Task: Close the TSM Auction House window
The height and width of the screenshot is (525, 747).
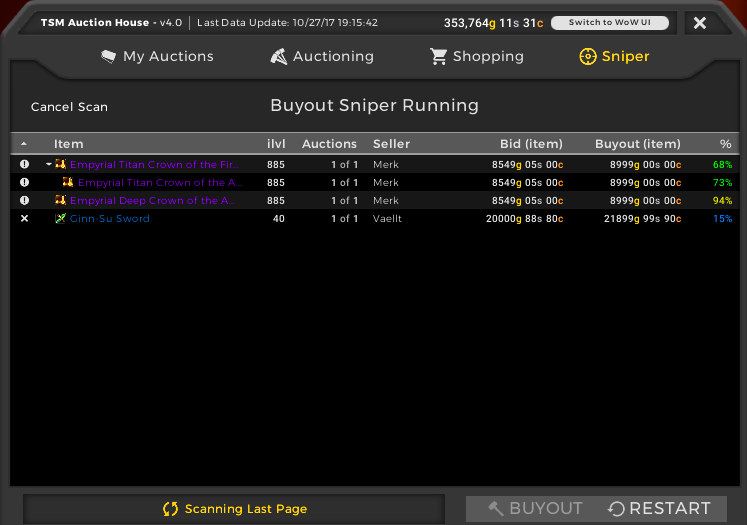Action: [x=700, y=23]
